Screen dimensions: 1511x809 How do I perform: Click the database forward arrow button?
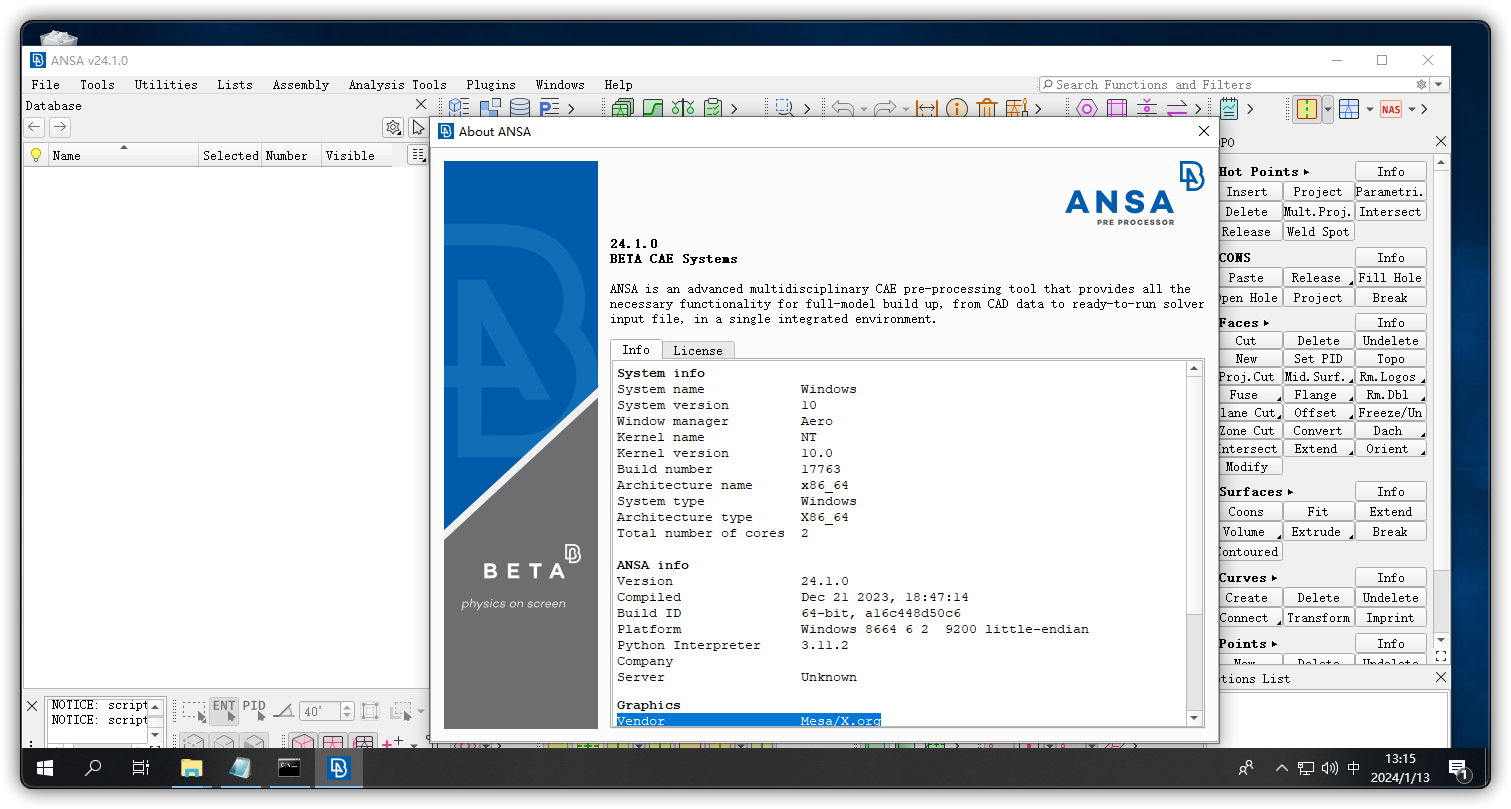60,127
